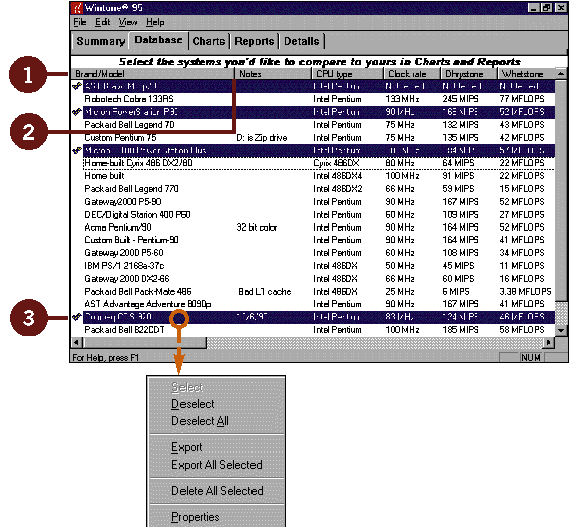Screen dimensions: 569x527
Task: Select Gateway2000 P5-90 row
Action: [319, 202]
